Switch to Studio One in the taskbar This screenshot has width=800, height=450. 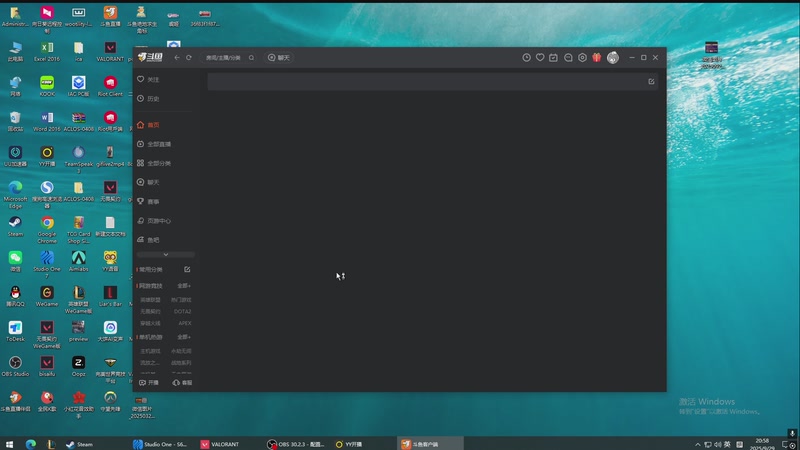coord(160,444)
